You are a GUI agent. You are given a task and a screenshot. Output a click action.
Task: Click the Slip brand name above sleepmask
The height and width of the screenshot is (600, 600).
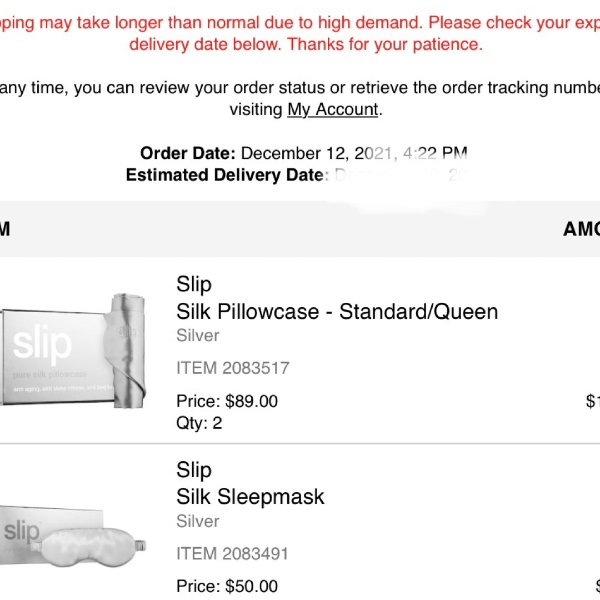tap(194, 470)
